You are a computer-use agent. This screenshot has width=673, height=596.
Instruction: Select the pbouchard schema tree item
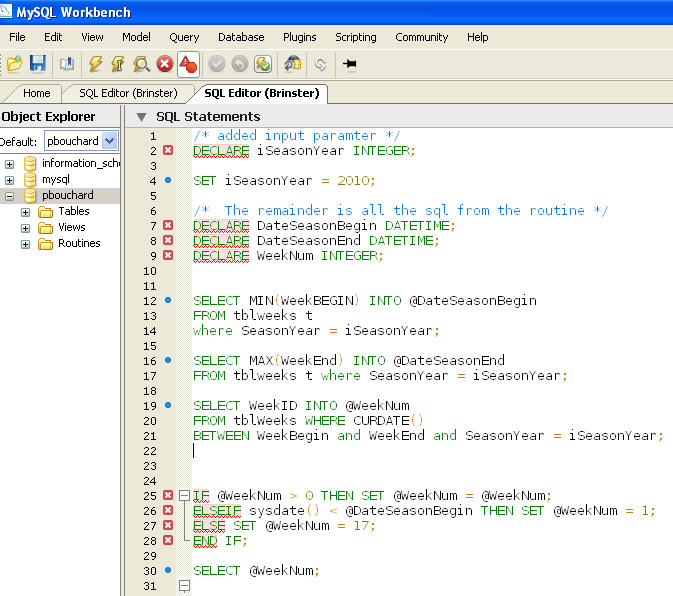(68, 195)
